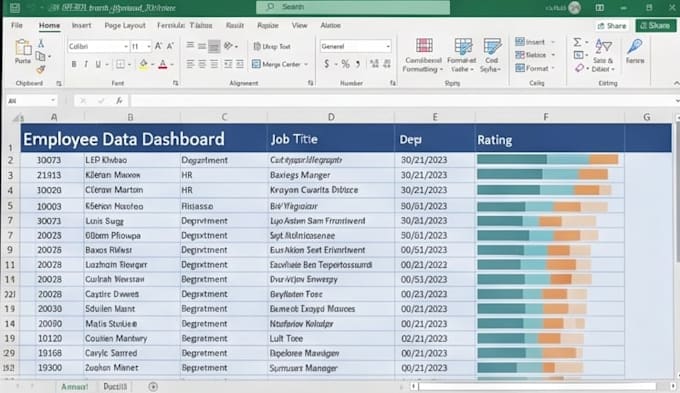The height and width of the screenshot is (393, 680).
Task: Open Cell Styles gallery
Action: [x=491, y=55]
